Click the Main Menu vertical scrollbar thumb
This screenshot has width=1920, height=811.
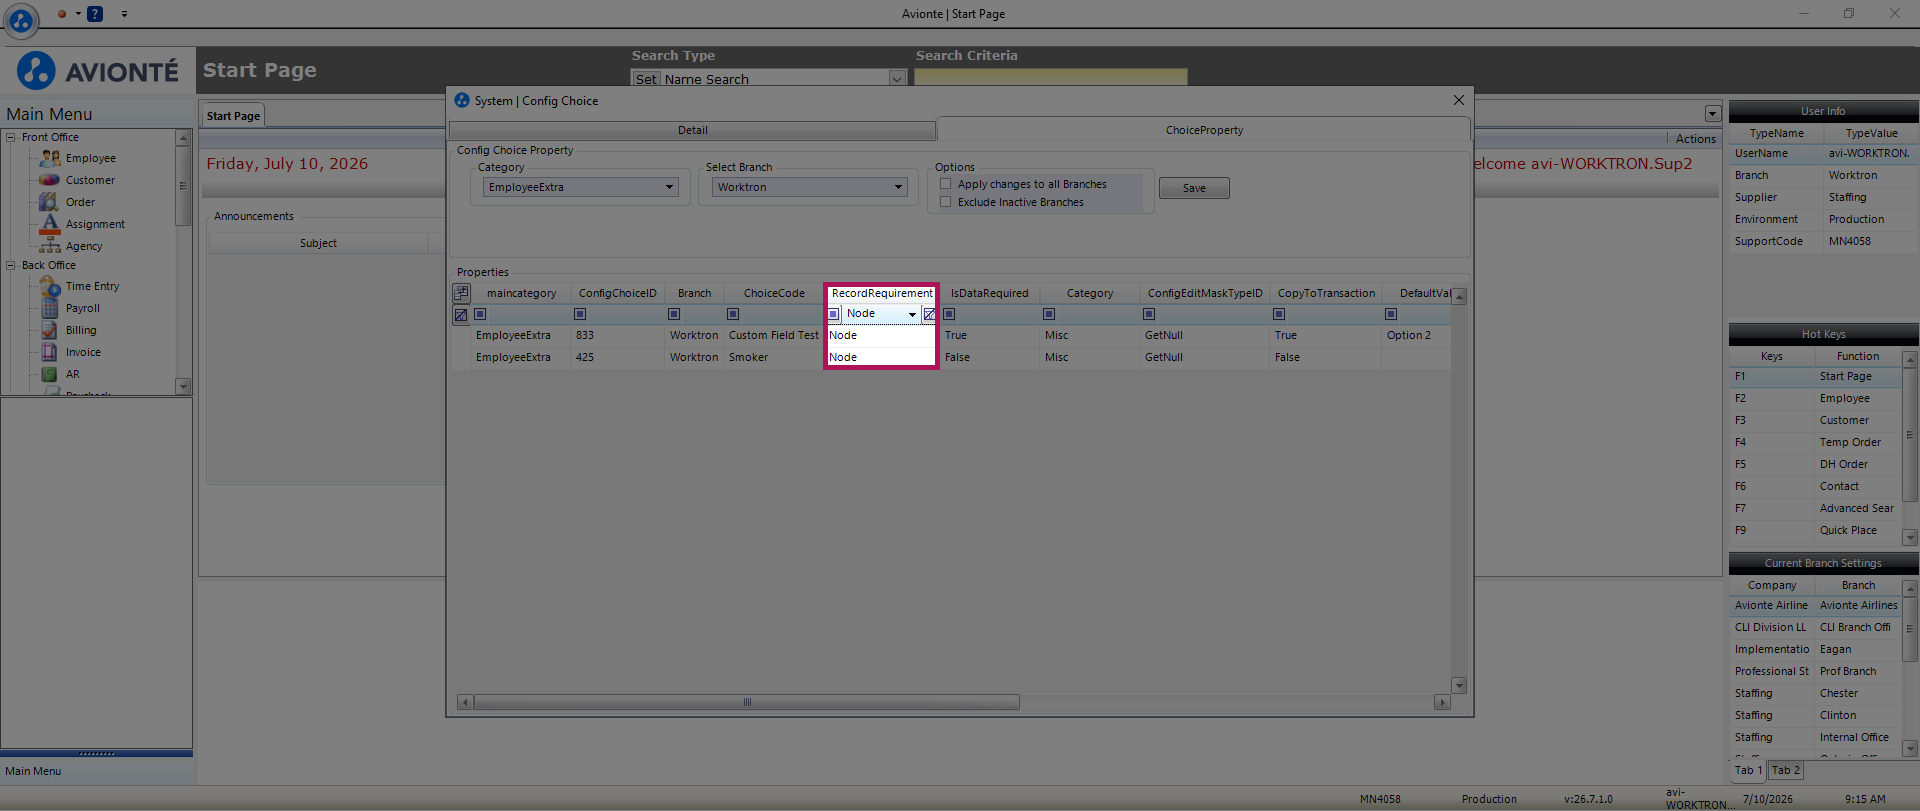point(182,185)
